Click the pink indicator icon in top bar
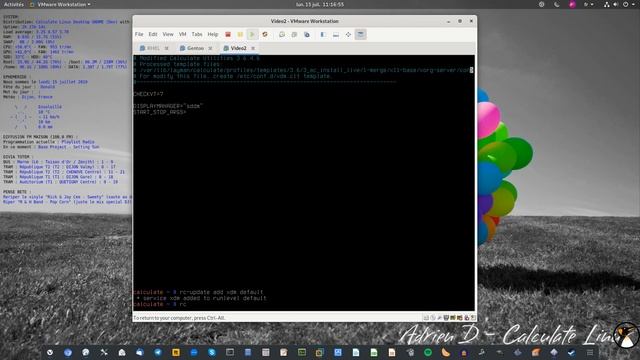The image size is (640, 360). coord(572,4)
